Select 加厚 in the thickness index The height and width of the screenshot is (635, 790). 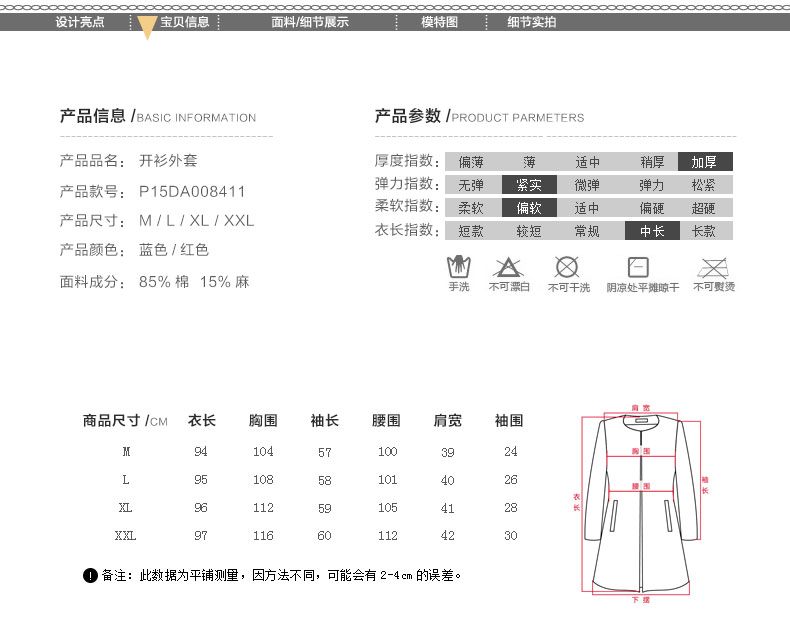(x=705, y=162)
